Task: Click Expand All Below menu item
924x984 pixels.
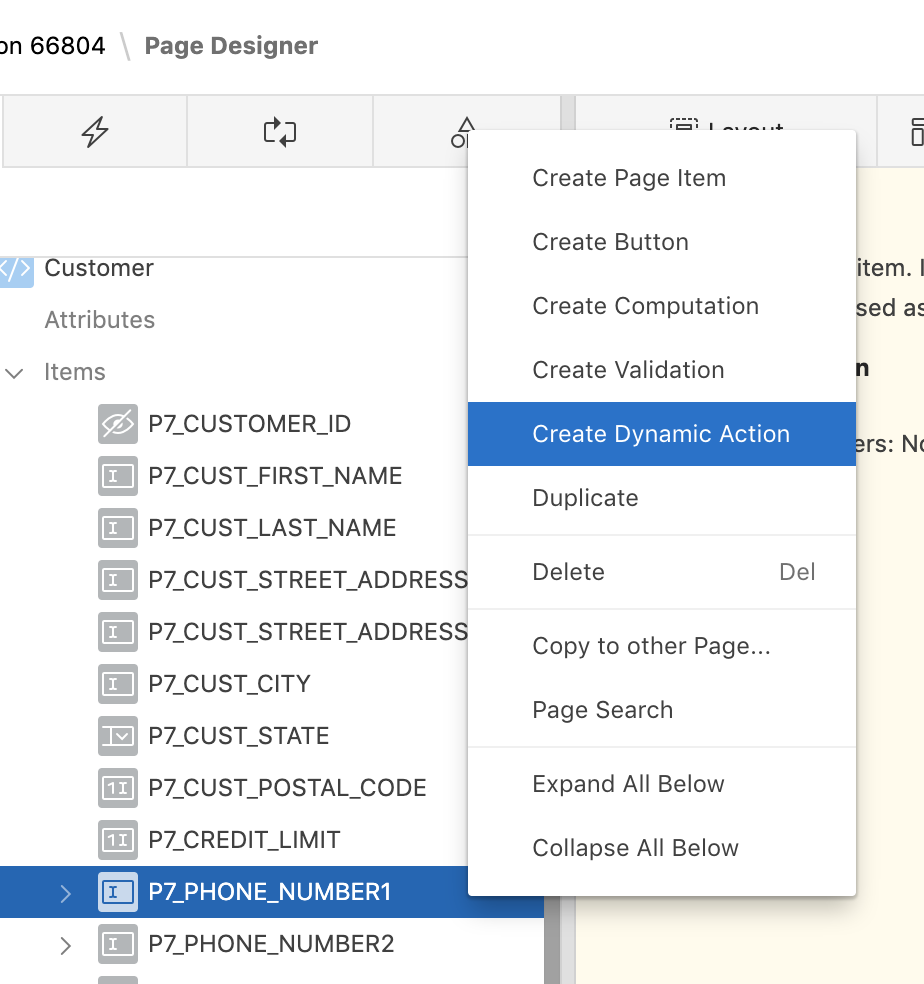Action: (628, 784)
